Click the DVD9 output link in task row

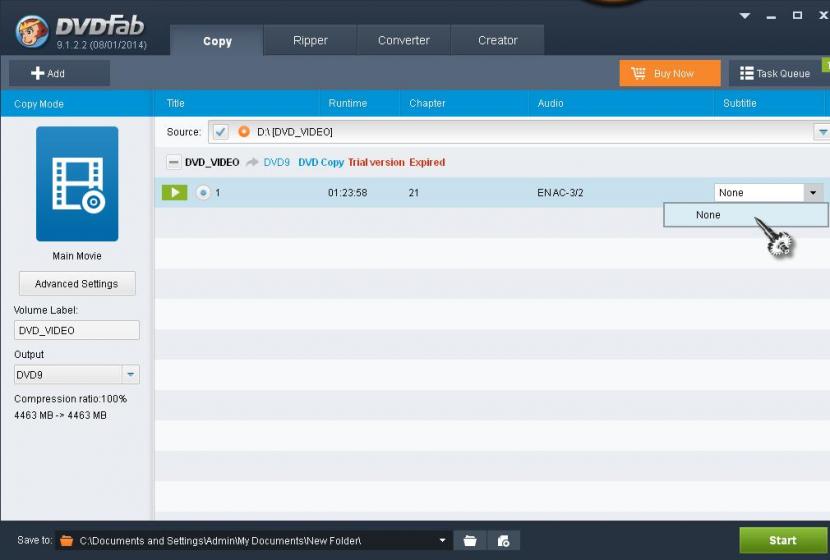pos(277,162)
